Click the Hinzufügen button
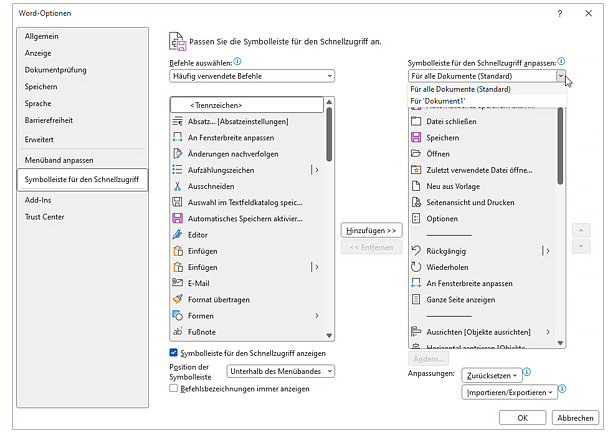This screenshot has width=615, height=434. [x=371, y=230]
